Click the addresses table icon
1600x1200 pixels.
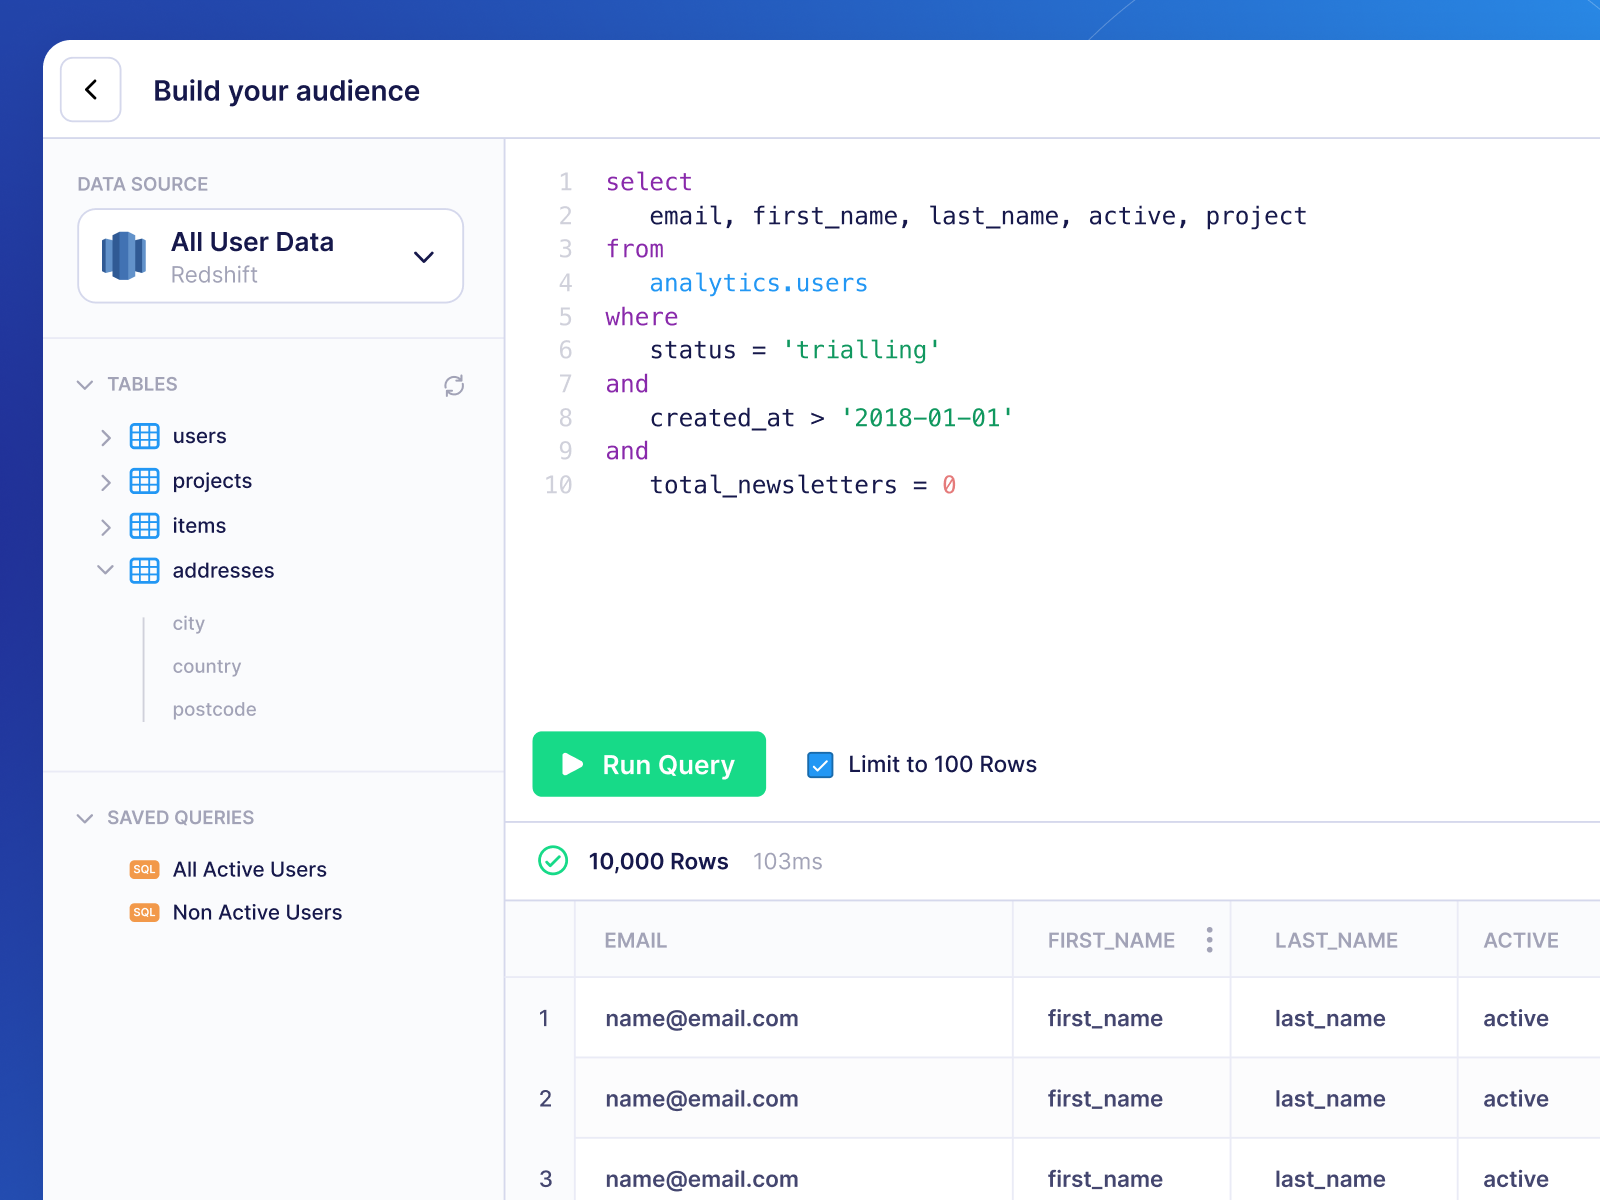(x=144, y=570)
